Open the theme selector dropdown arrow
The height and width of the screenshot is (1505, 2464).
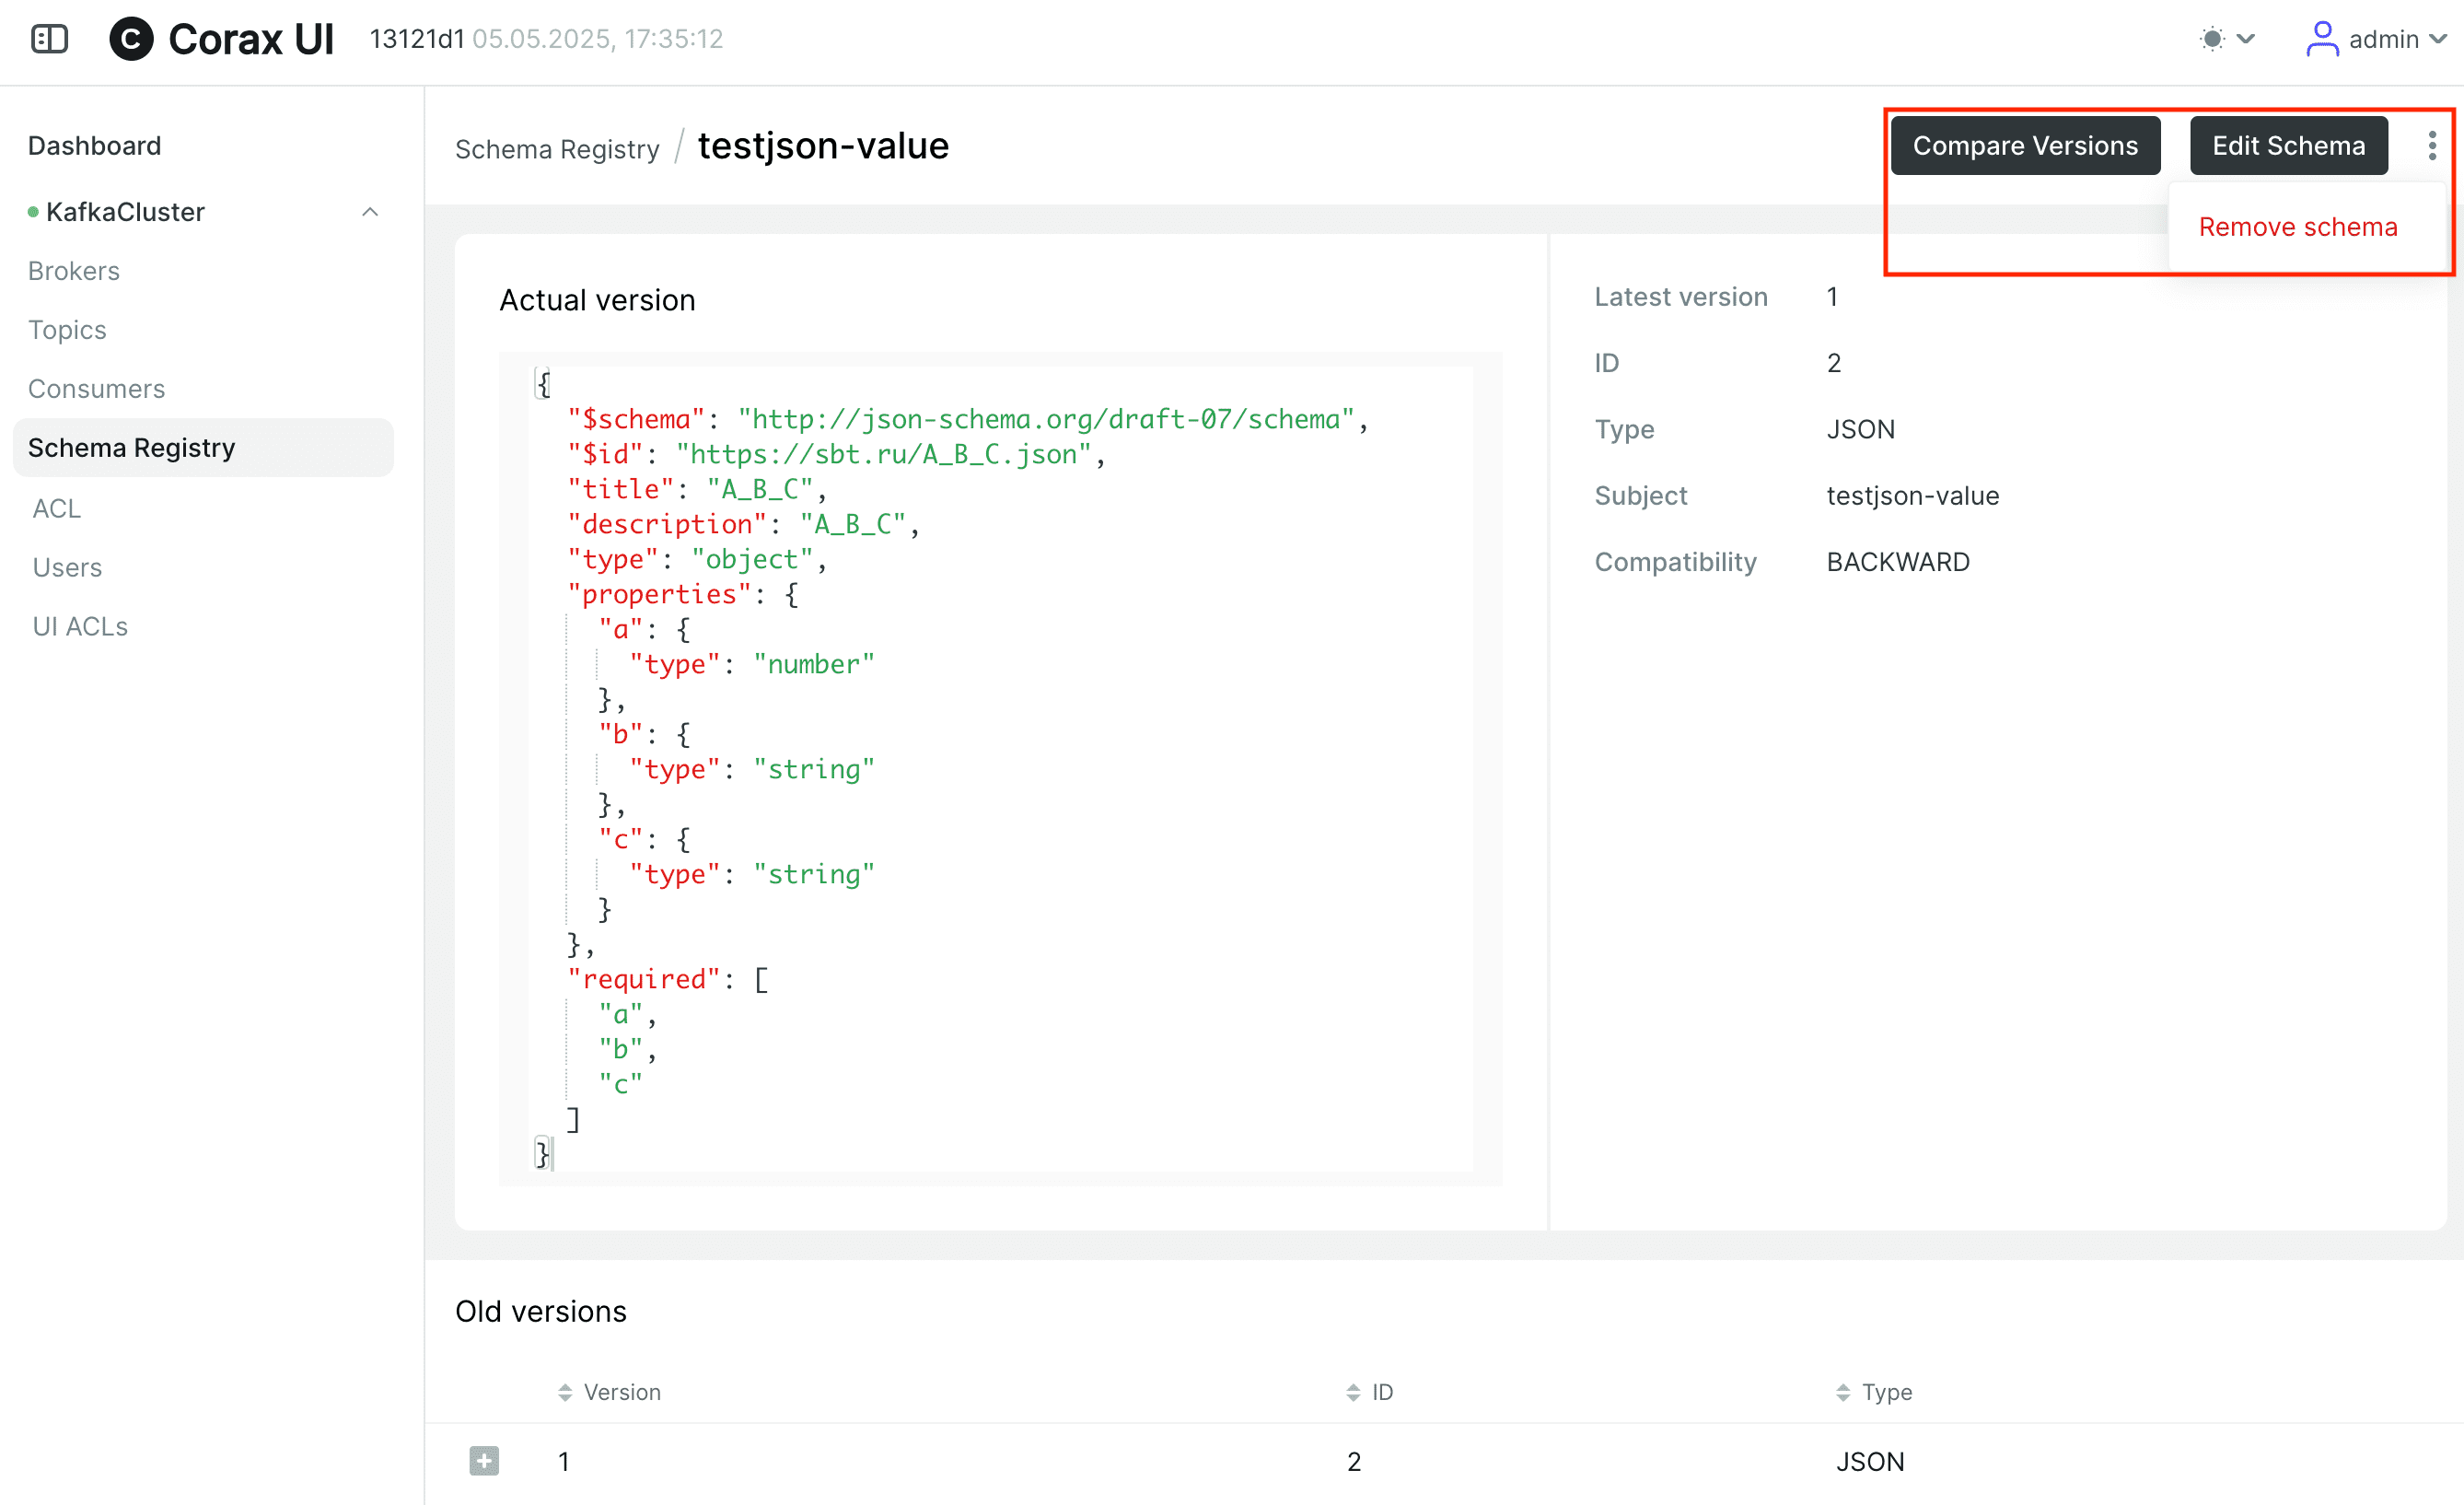[2246, 39]
